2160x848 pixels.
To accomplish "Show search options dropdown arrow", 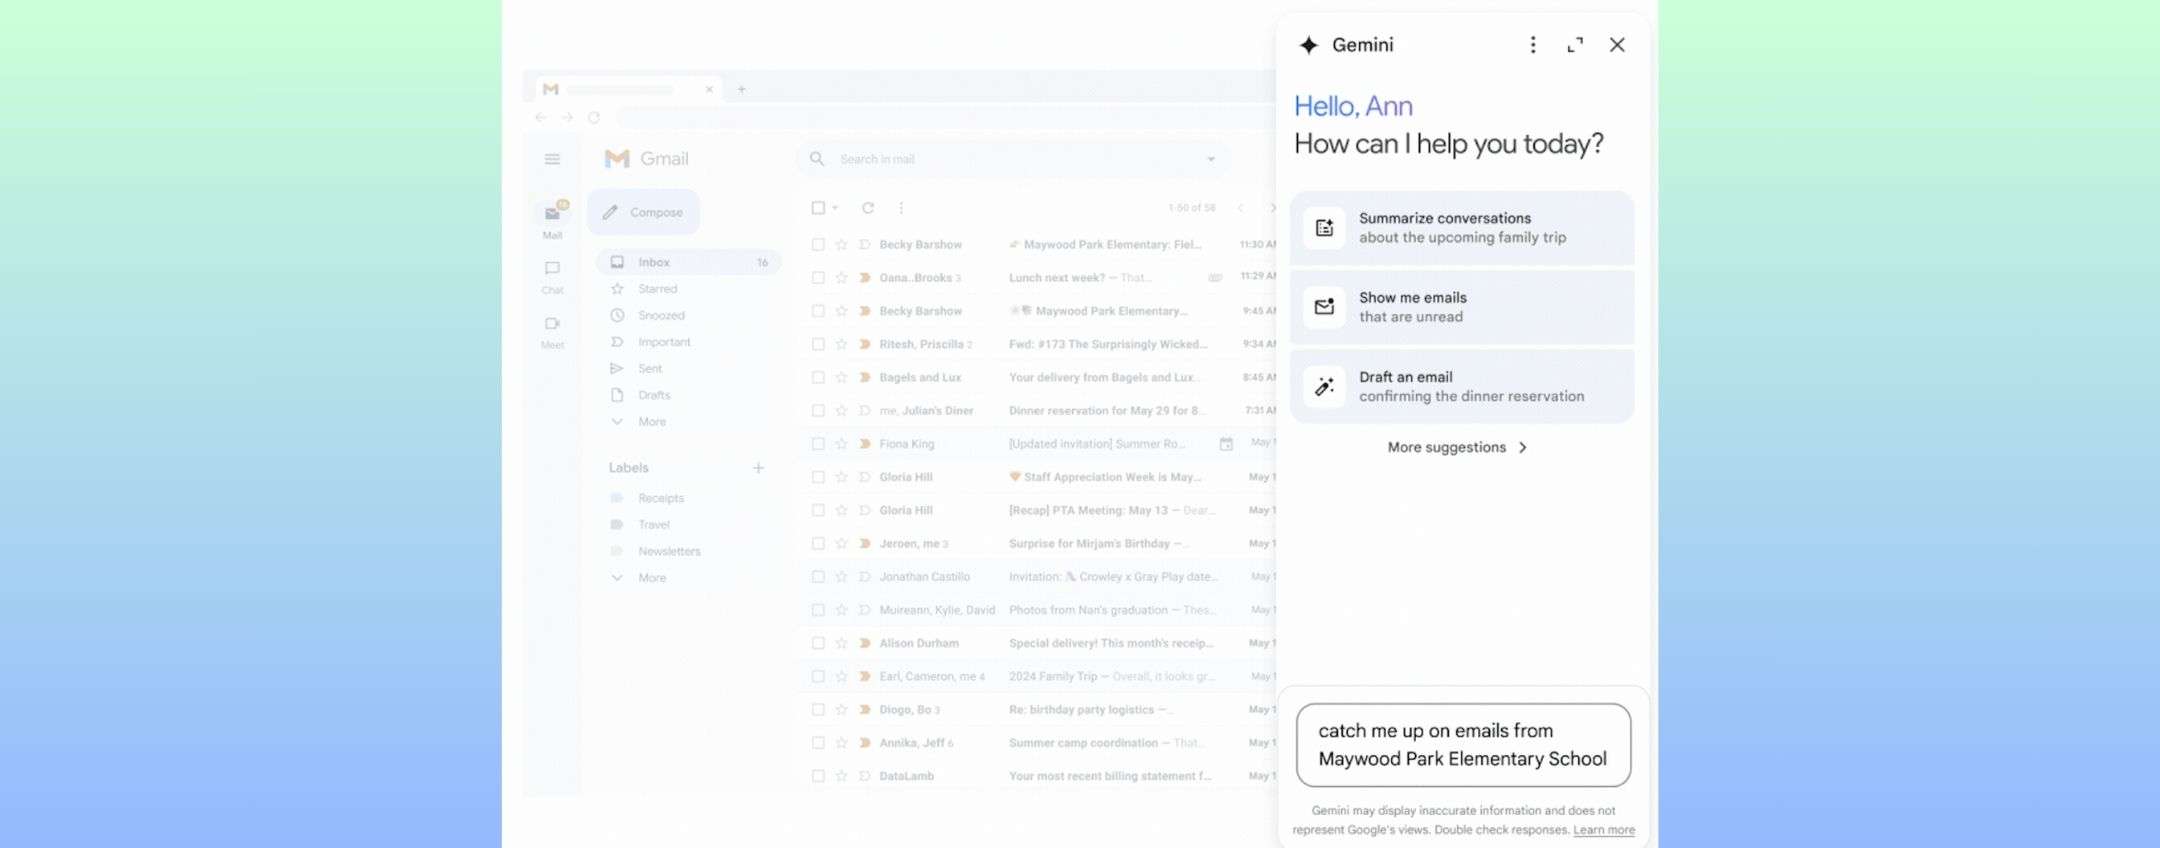I will (1211, 159).
